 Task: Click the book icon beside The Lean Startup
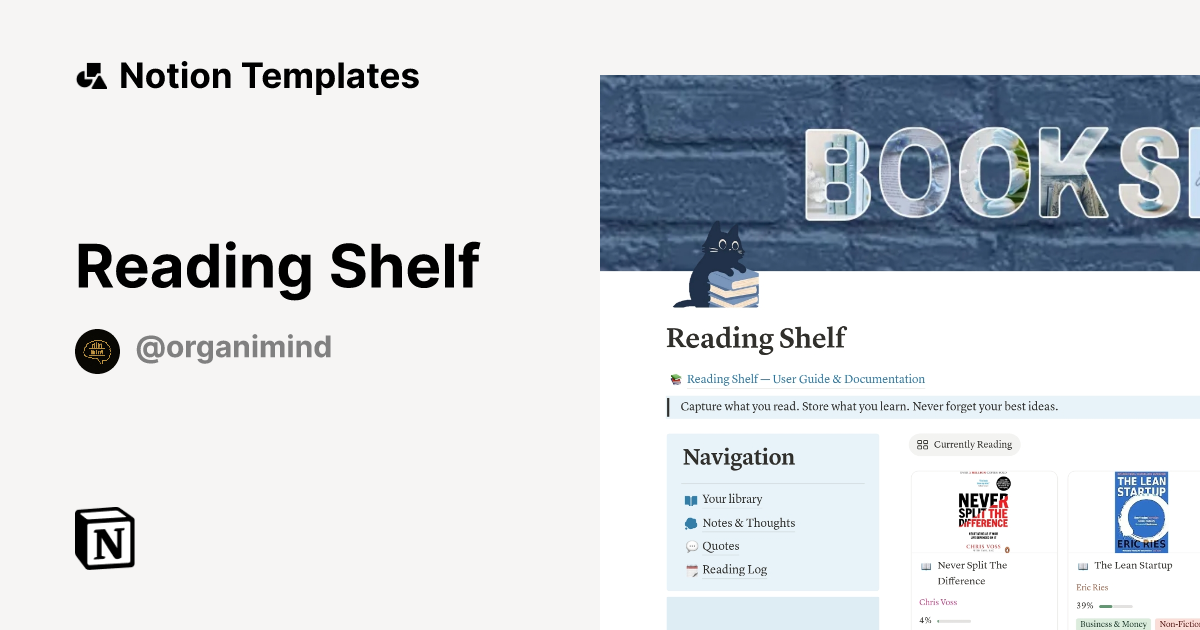click(1083, 565)
